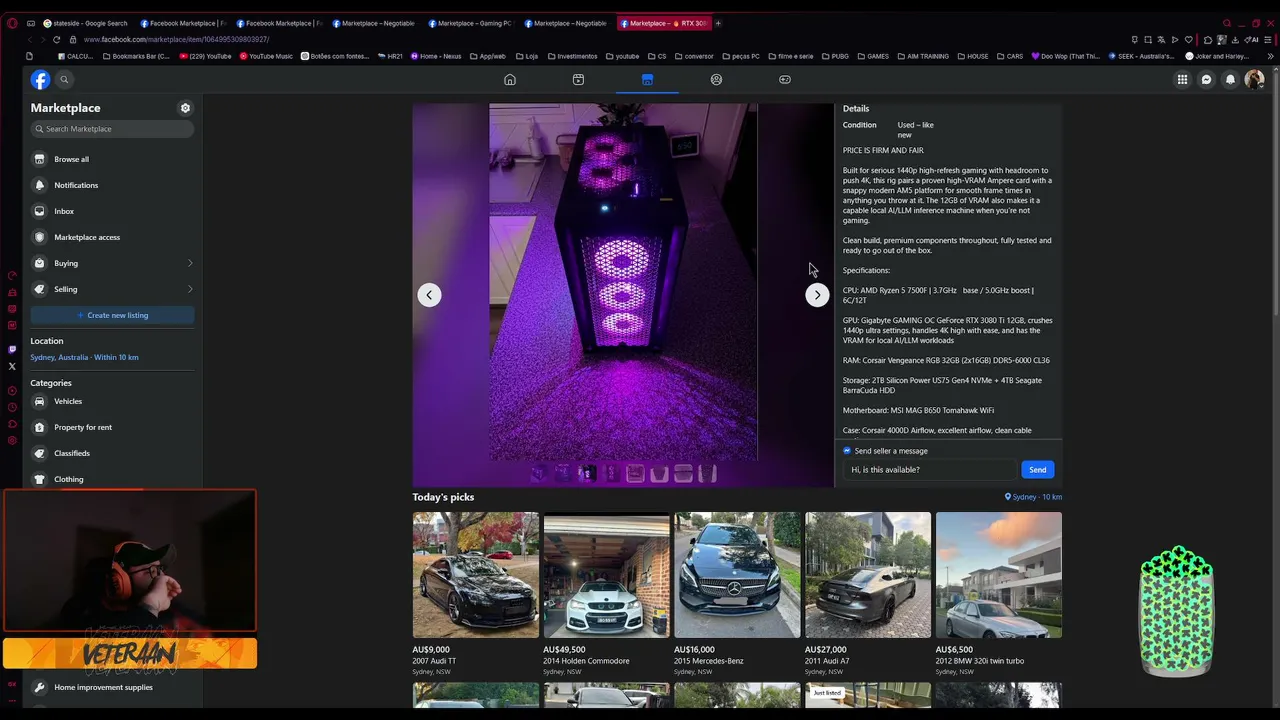Screen dimensions: 1280x720
Task: Expand the Buying submenu chevron
Action: click(190, 263)
